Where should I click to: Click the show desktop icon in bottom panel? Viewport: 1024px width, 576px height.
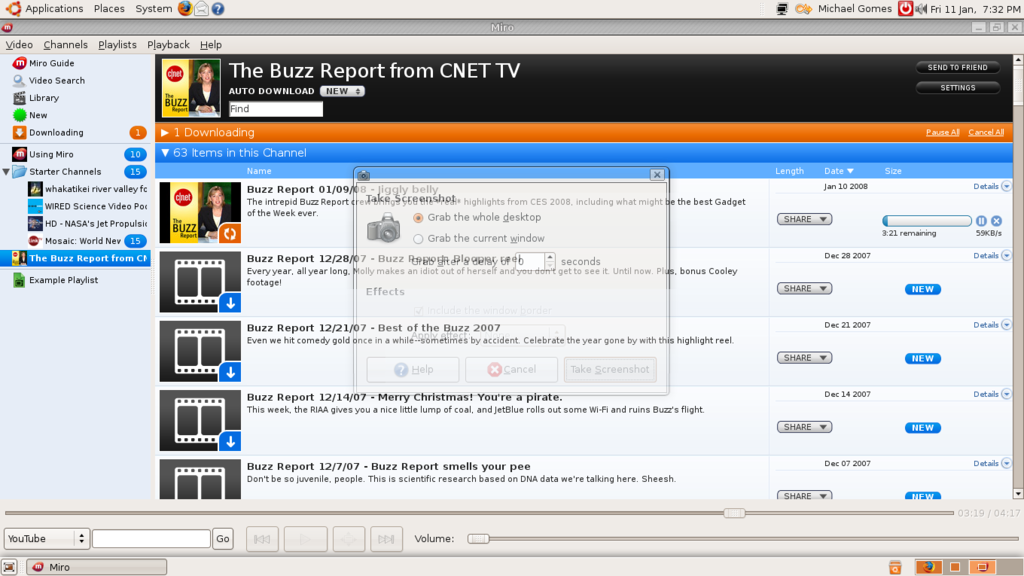[x=8, y=567]
